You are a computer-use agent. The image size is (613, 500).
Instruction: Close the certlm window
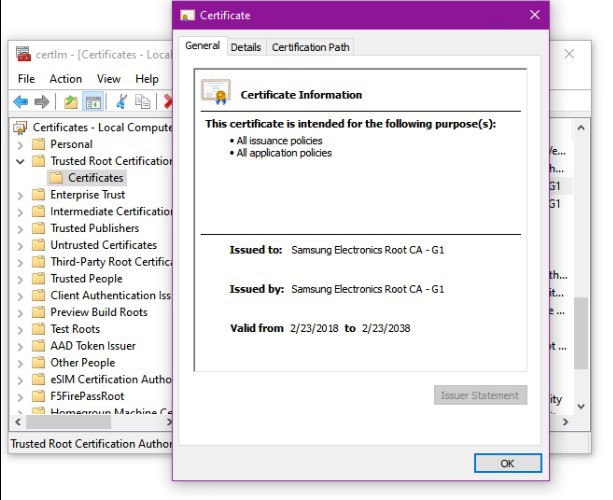pos(569,54)
